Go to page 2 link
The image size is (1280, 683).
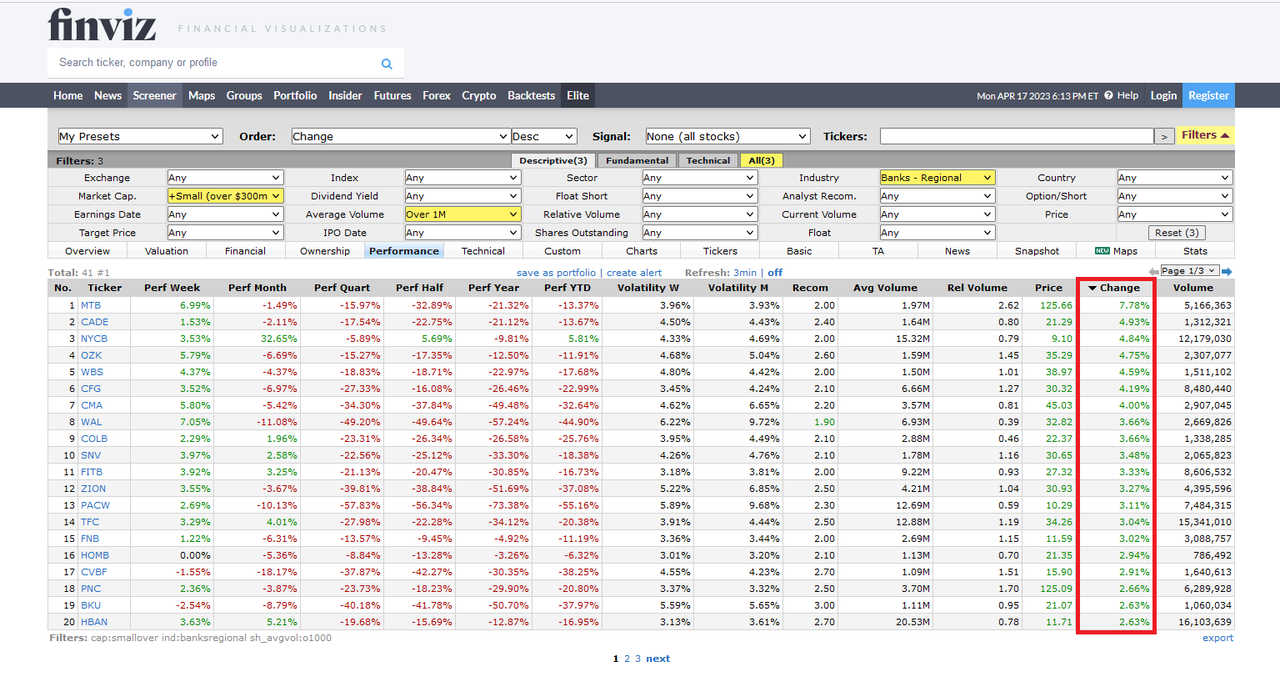(x=627, y=659)
